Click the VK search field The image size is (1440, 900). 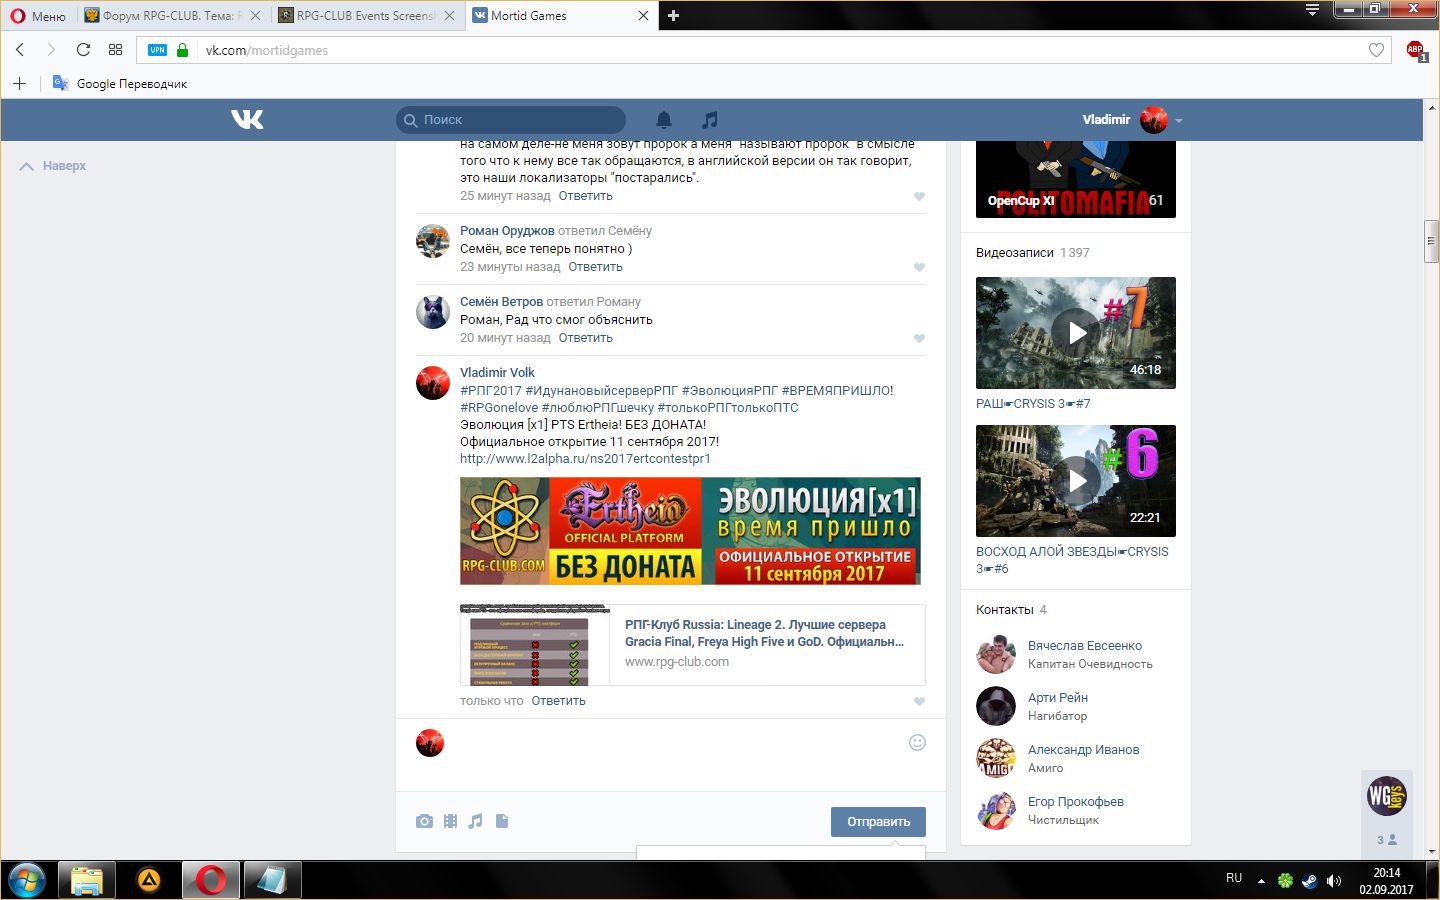[x=511, y=120]
